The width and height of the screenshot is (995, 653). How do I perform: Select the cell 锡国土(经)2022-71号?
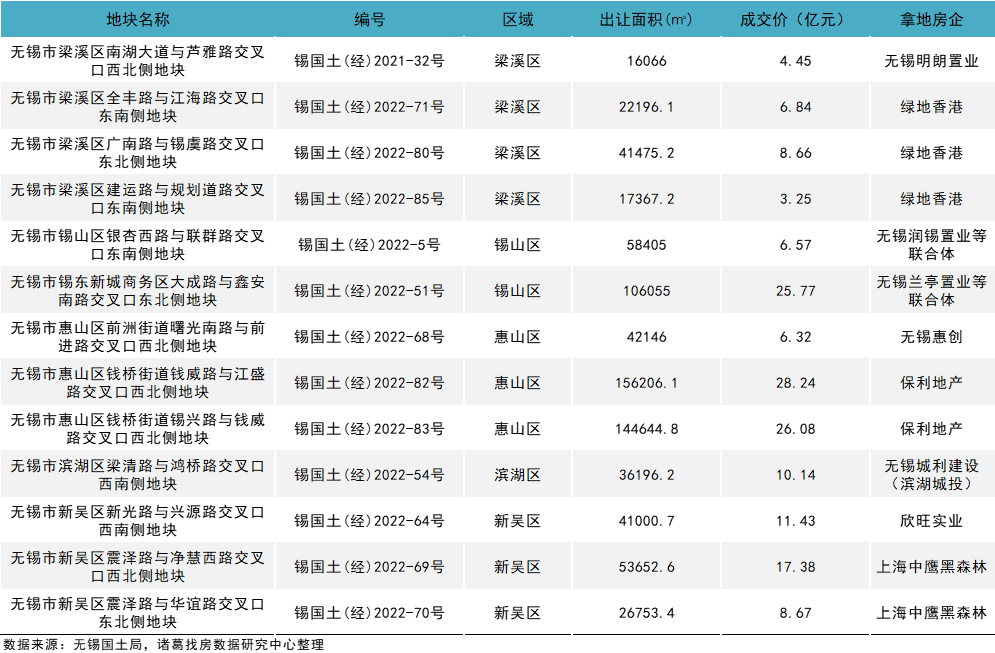tap(369, 107)
